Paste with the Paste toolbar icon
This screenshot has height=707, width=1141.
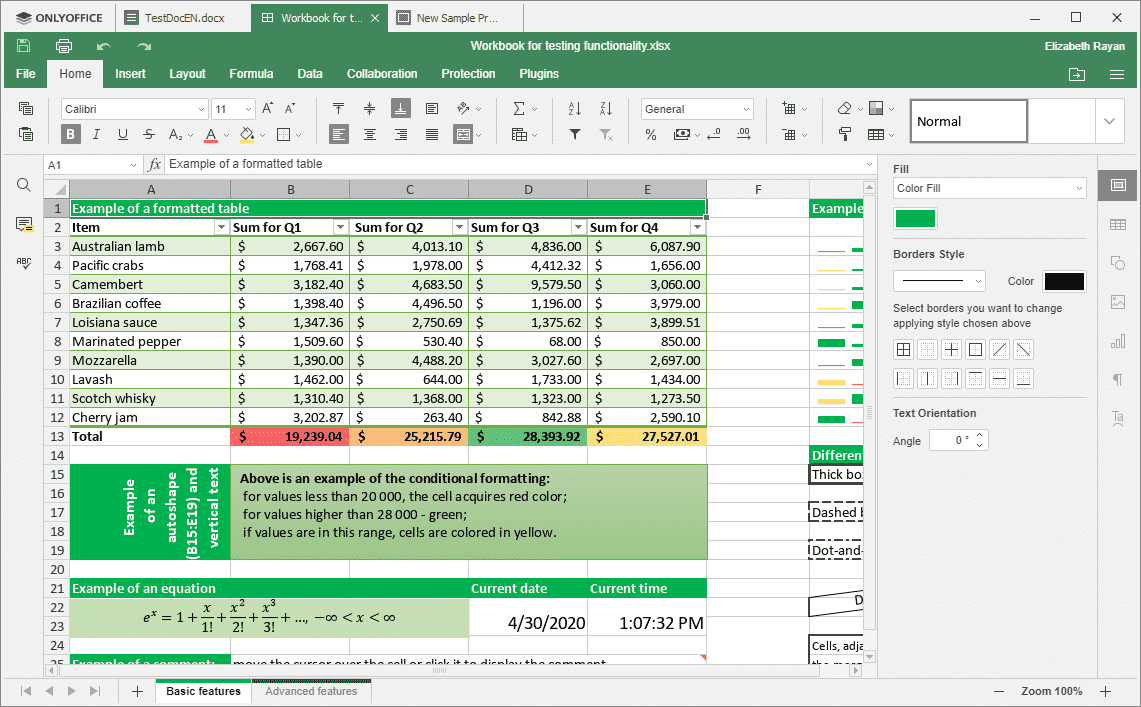pos(25,134)
